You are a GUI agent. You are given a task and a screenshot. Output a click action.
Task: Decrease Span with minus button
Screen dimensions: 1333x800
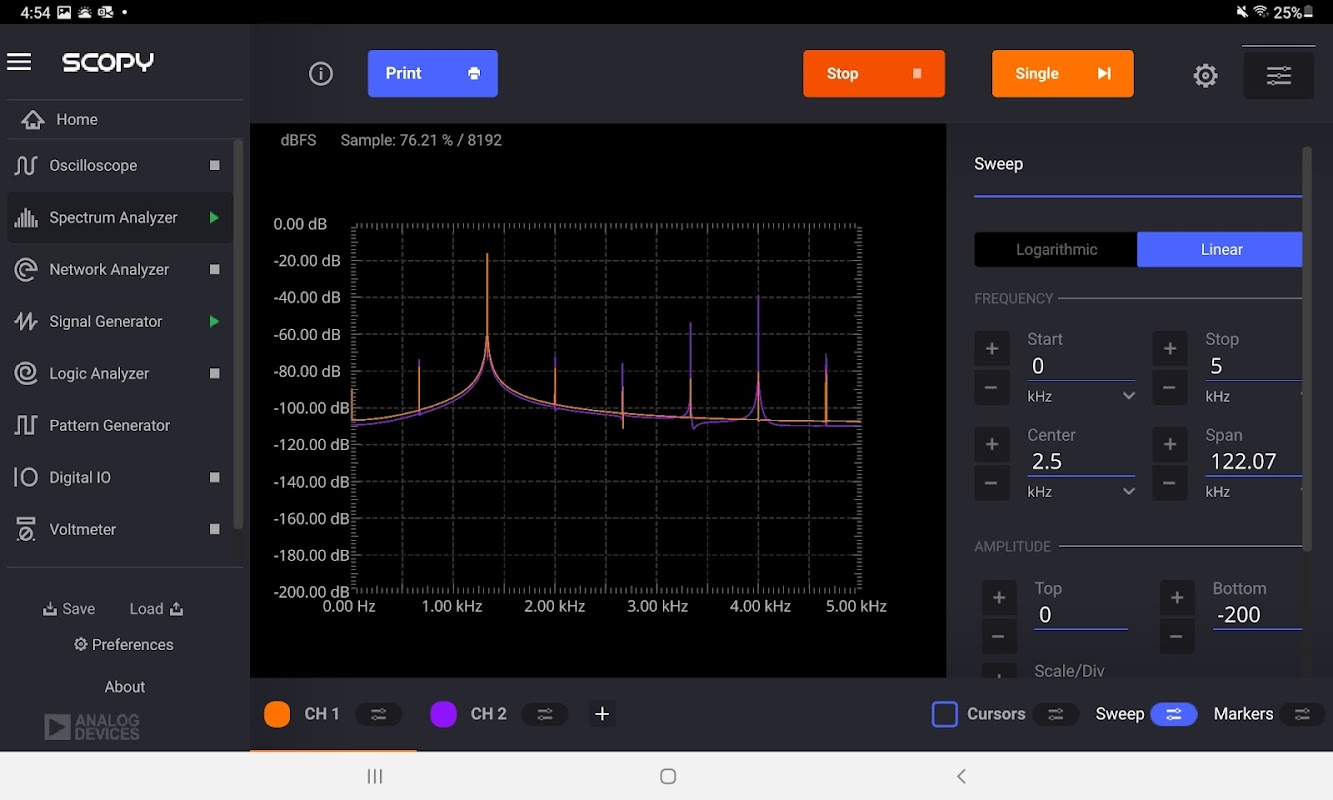(1170, 484)
